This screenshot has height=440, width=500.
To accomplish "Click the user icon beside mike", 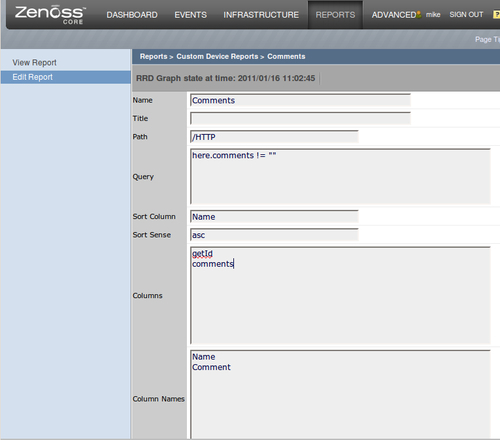I will pos(419,15).
